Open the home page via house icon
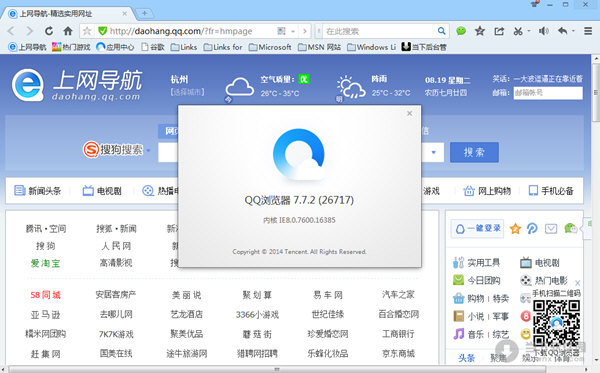Screen dimensions: 600x373 pyautogui.click(x=68, y=31)
